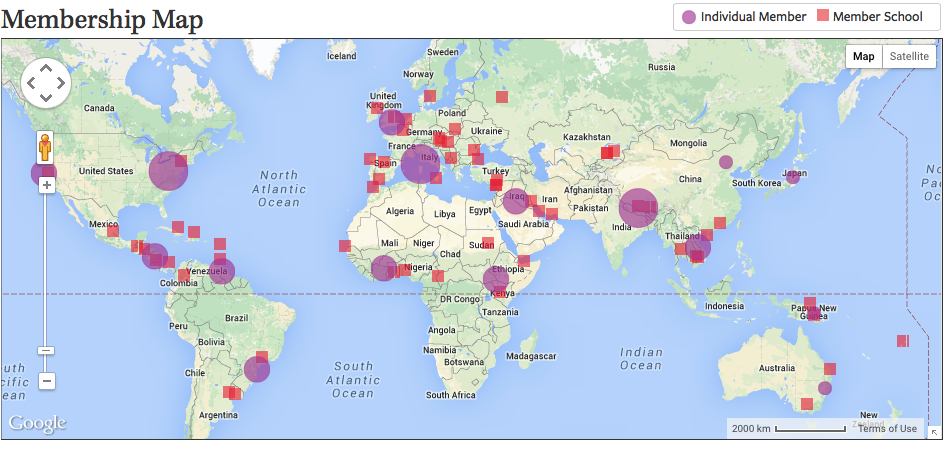
Task: Open the Terms of Use link
Action: click(x=887, y=429)
